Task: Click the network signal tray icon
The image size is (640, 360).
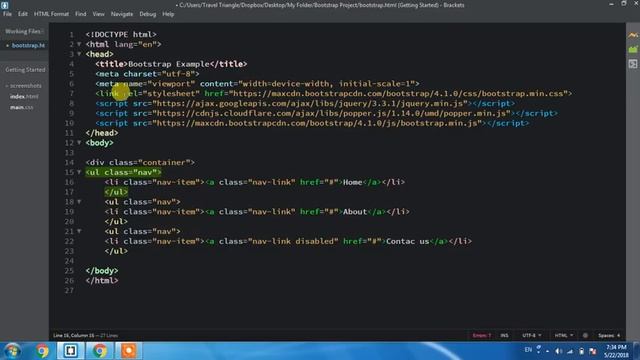Action: pos(570,351)
